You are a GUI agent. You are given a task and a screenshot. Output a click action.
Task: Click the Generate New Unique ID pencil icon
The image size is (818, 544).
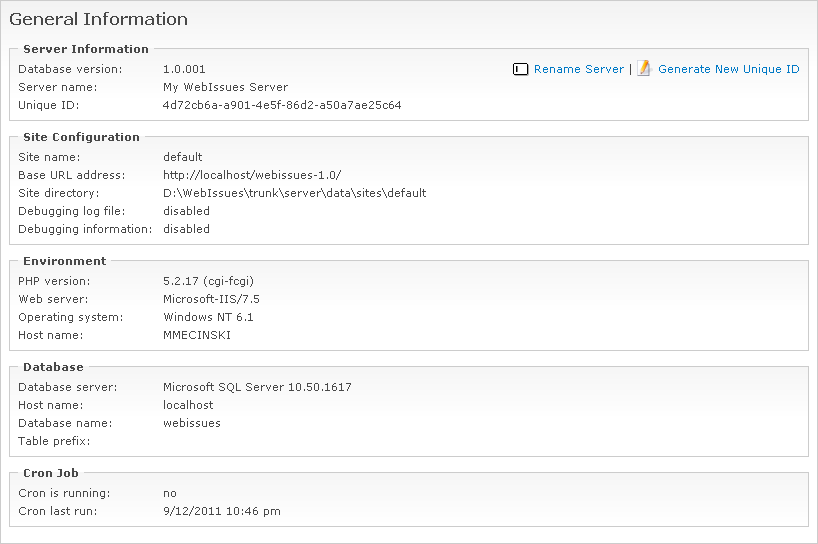pyautogui.click(x=645, y=69)
